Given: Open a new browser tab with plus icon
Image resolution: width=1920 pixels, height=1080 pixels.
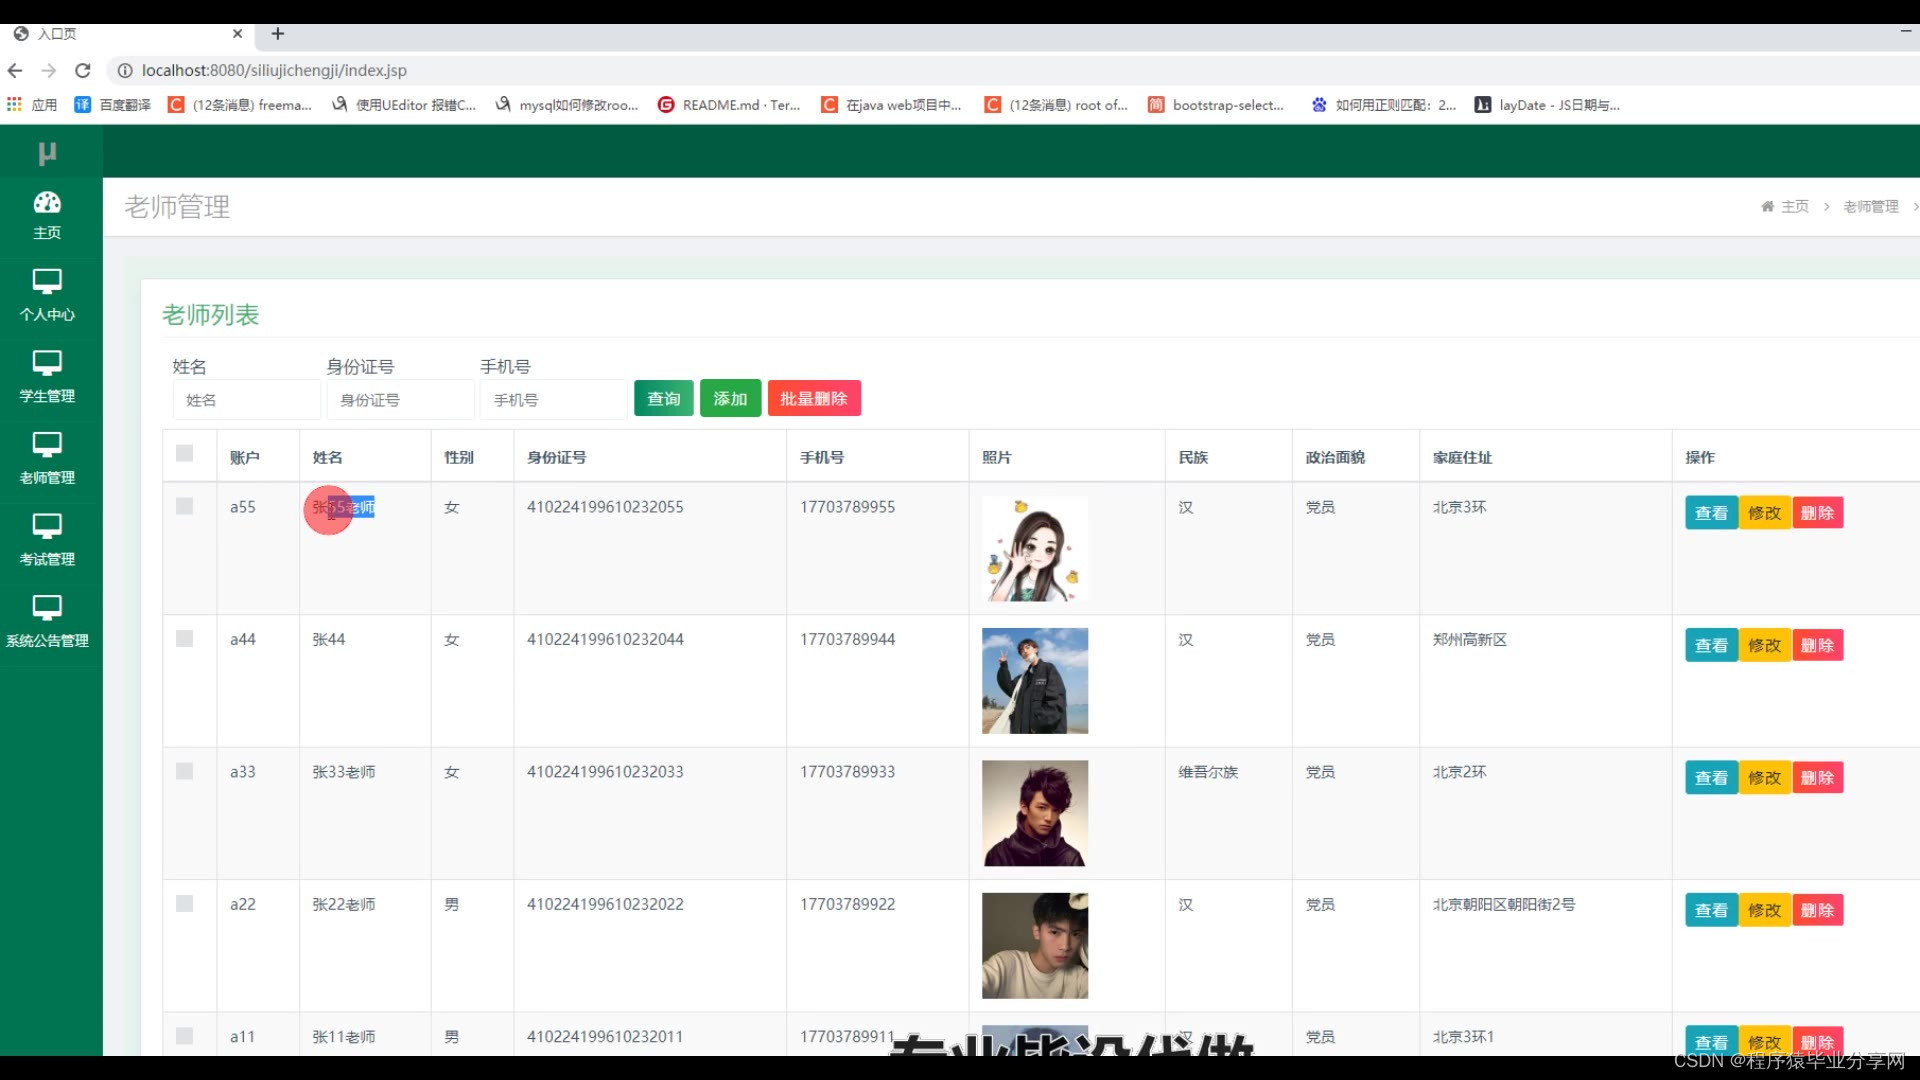Looking at the screenshot, I should tap(278, 33).
